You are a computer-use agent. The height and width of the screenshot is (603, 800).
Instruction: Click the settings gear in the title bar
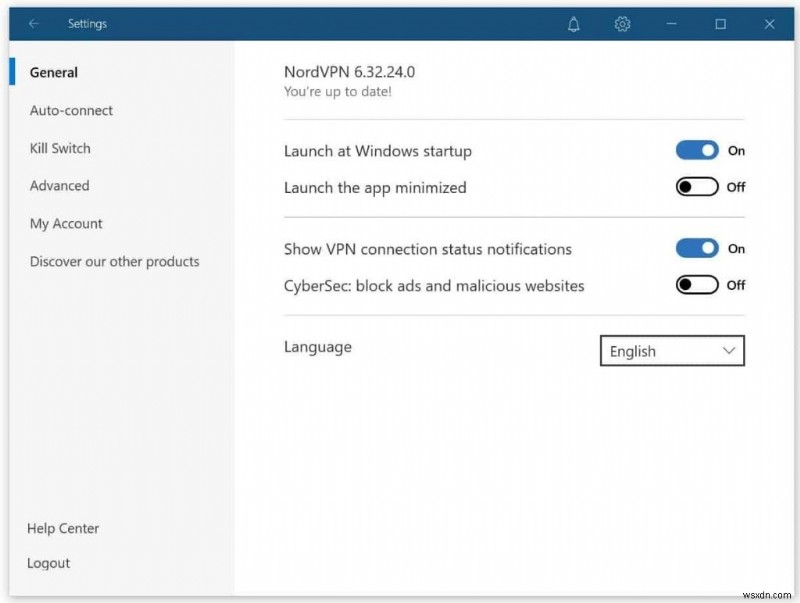622,23
